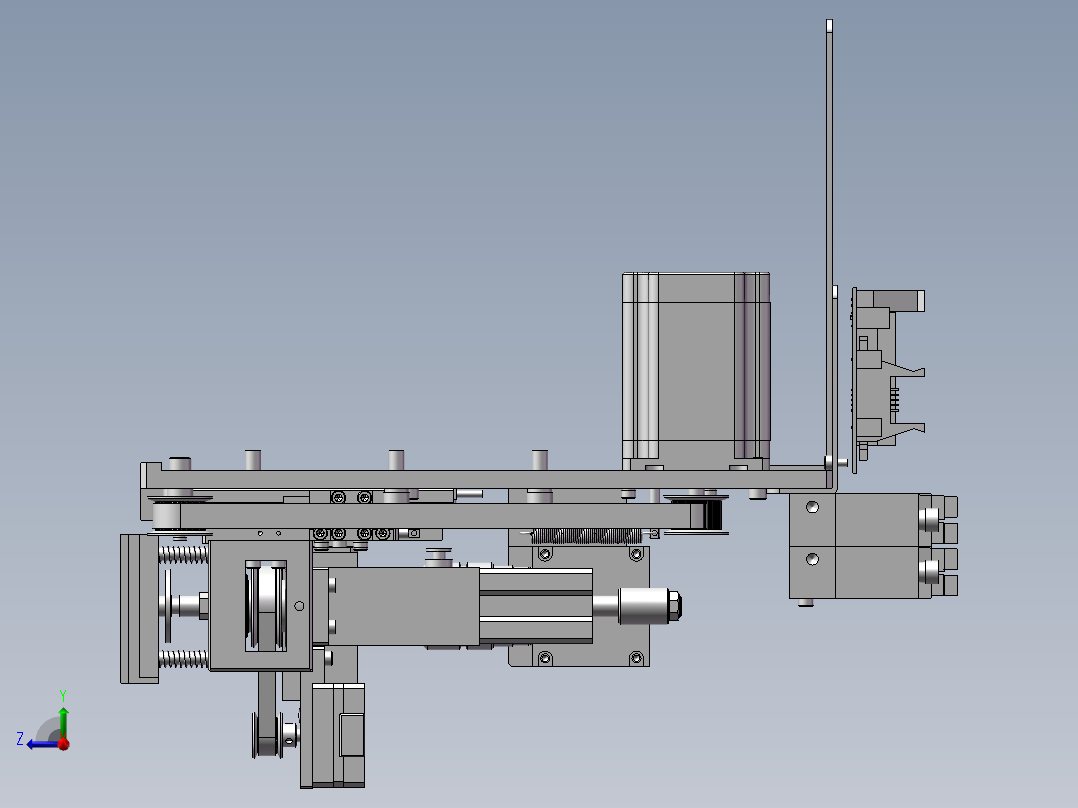Select the grooved roller wheel inside bracket
Image resolution: width=1078 pixels, height=808 pixels.
tap(265, 606)
